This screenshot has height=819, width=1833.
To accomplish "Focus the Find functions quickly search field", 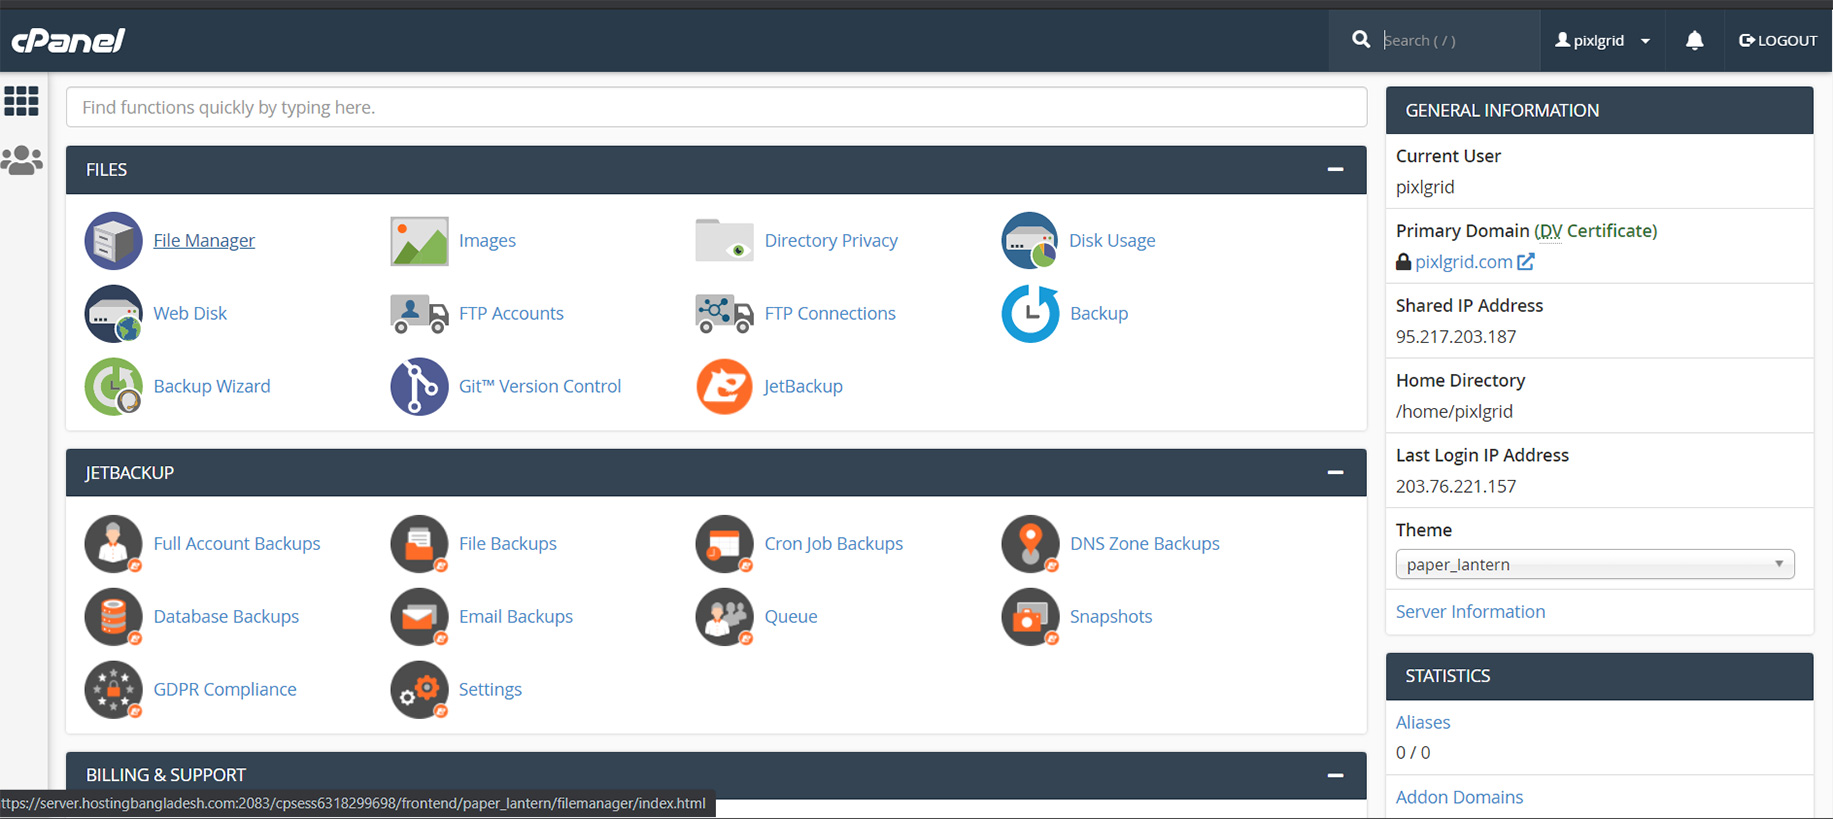I will tap(716, 107).
